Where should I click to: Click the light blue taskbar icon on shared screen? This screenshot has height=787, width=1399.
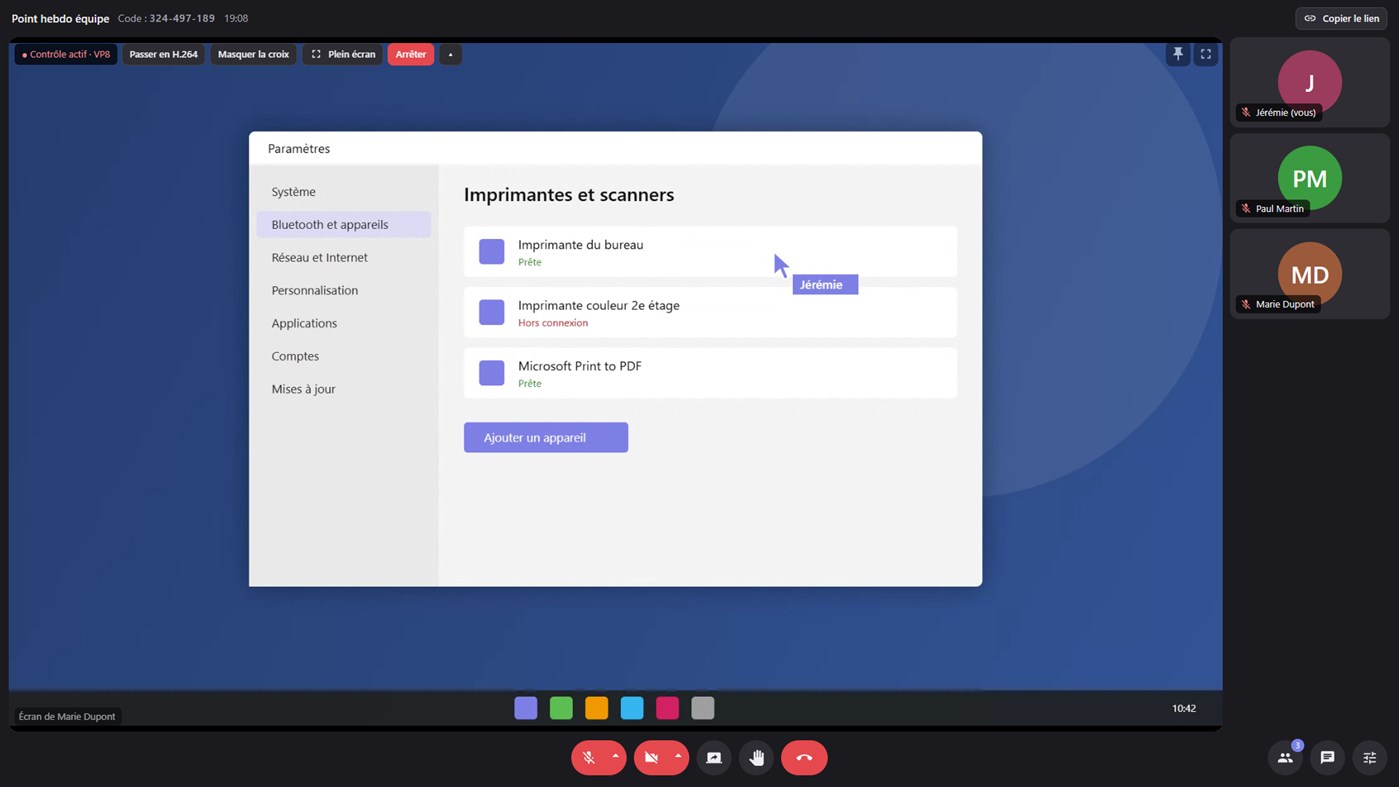[632, 708]
